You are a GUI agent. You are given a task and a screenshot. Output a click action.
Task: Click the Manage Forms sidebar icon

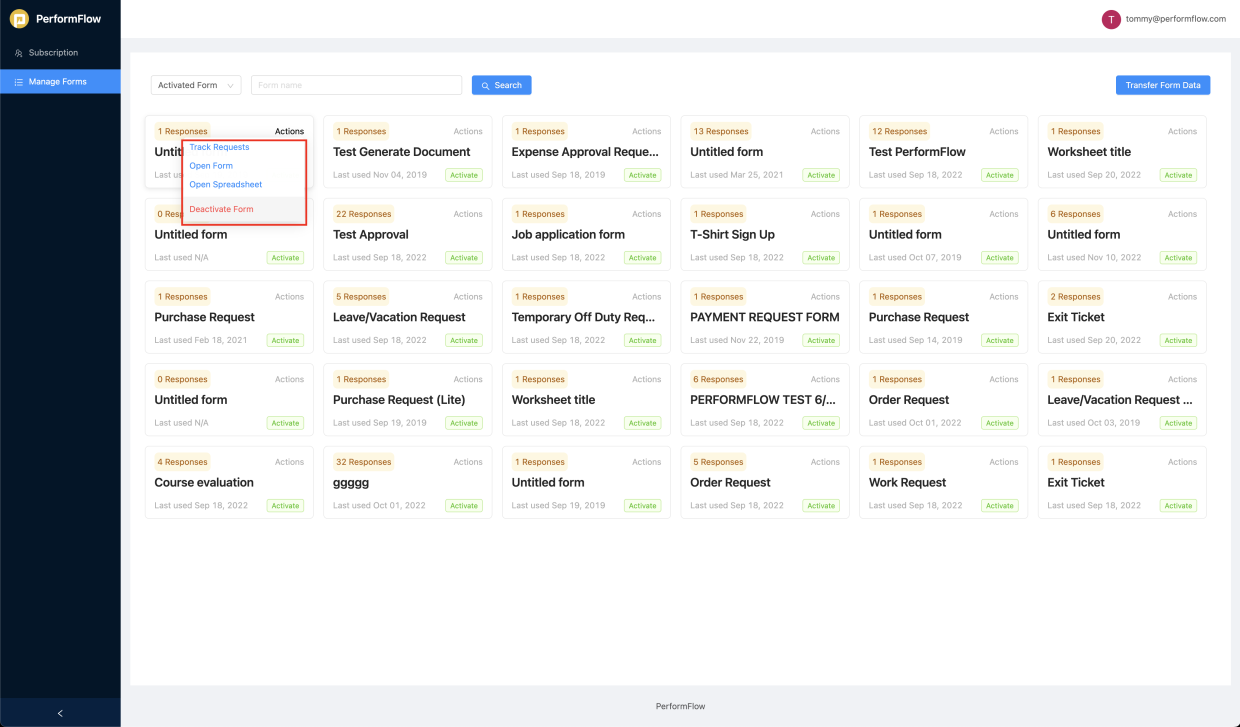click(17, 81)
